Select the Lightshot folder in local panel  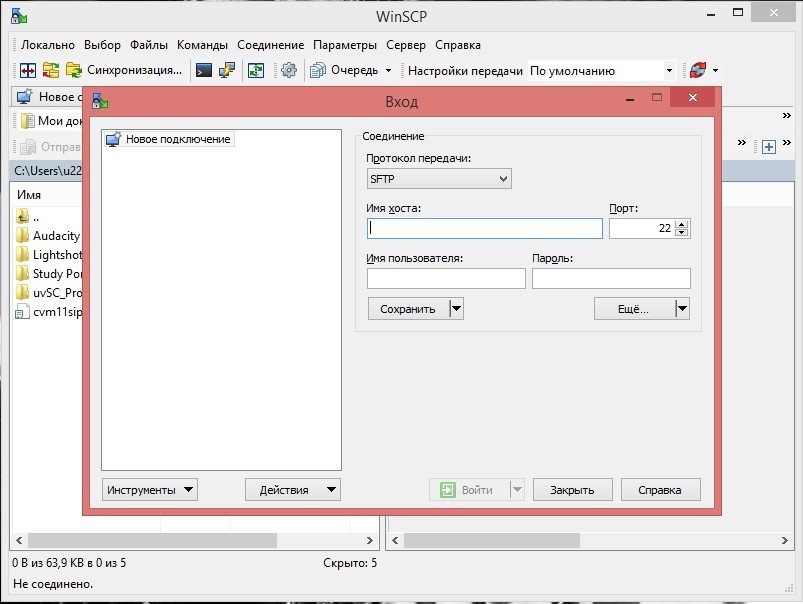tap(49, 255)
